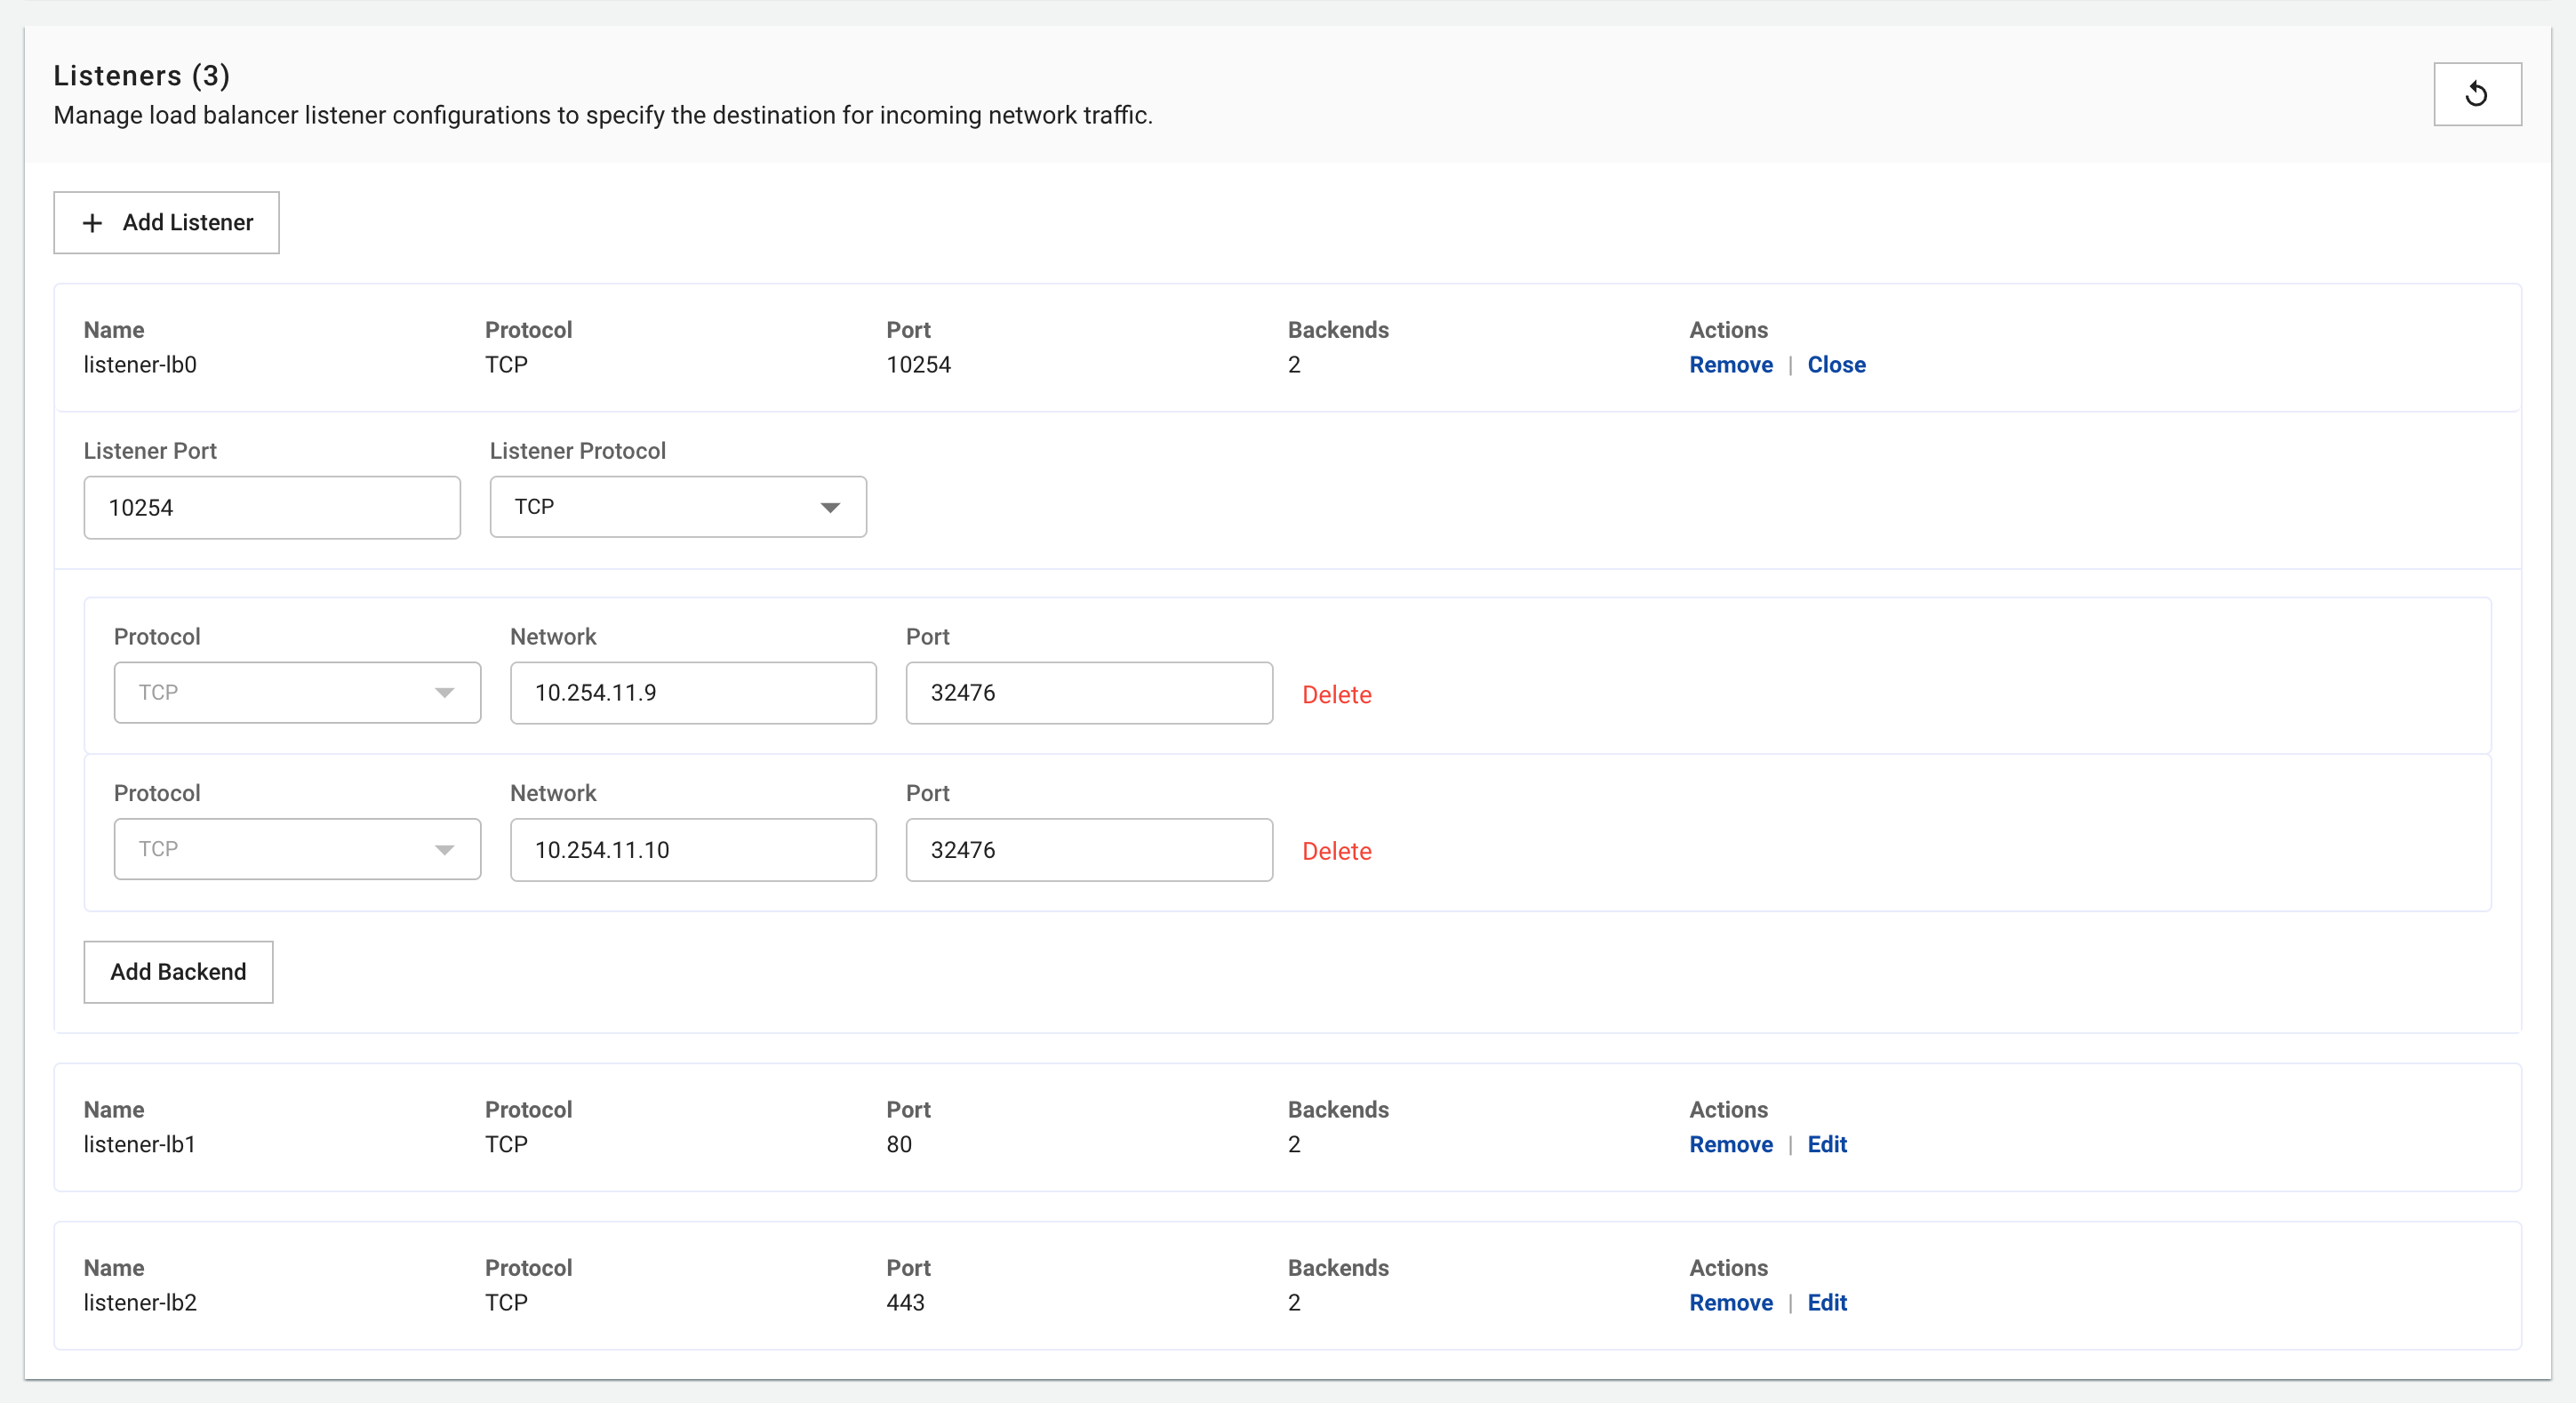Click the Network field containing 10.254.11.10
This screenshot has width=2576, height=1403.
pos(693,850)
